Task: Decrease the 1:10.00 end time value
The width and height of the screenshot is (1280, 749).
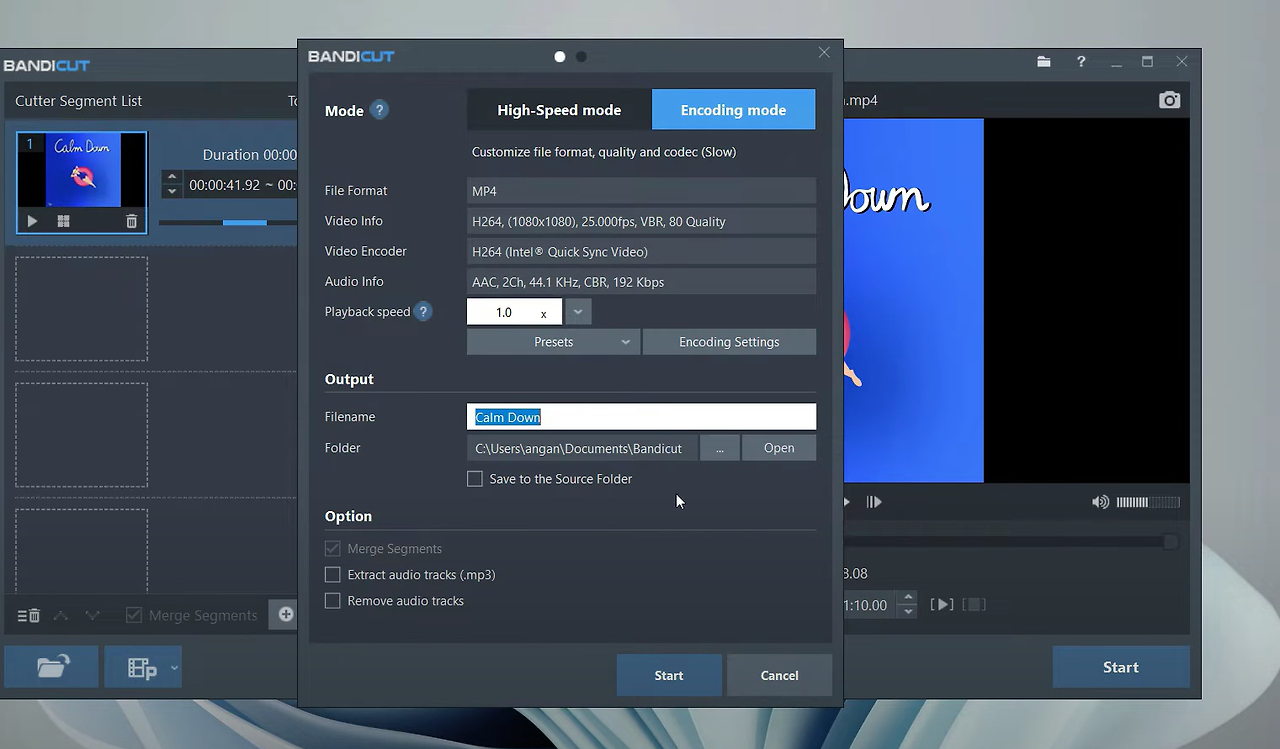Action: [908, 611]
